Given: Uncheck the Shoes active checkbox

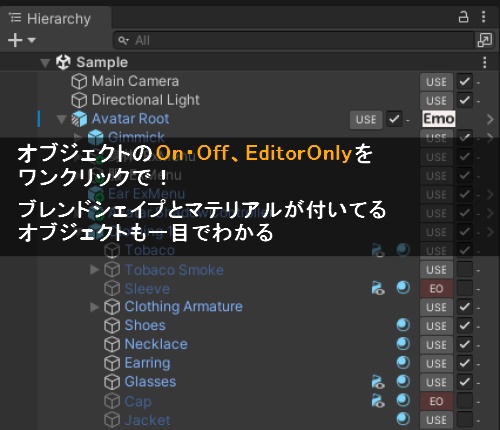Looking at the screenshot, I should tap(465, 326).
